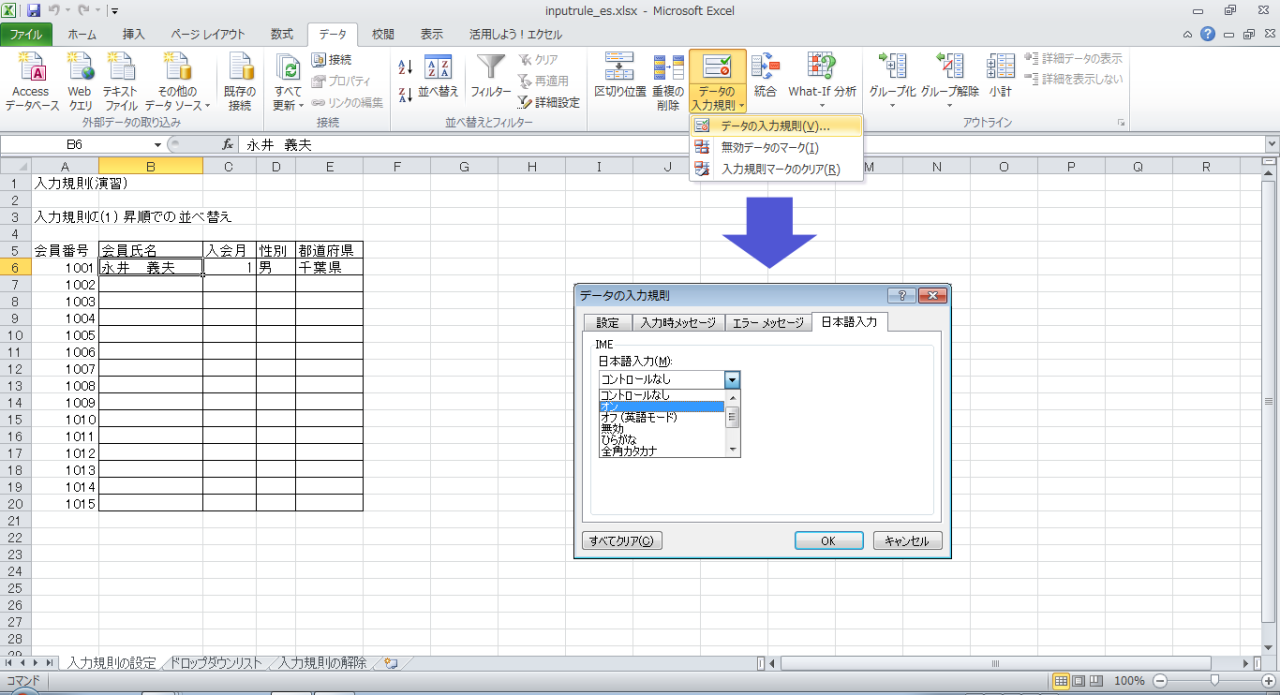
Task: Open the ファイル tab
Action: pos(26,34)
